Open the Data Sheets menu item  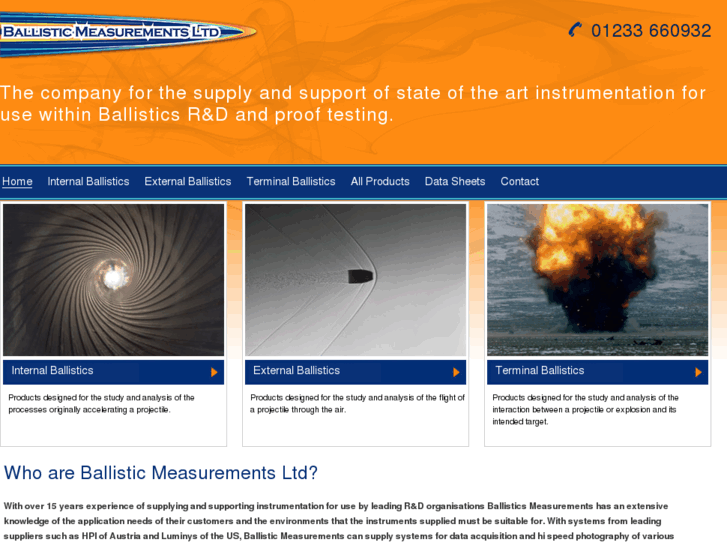click(x=455, y=181)
